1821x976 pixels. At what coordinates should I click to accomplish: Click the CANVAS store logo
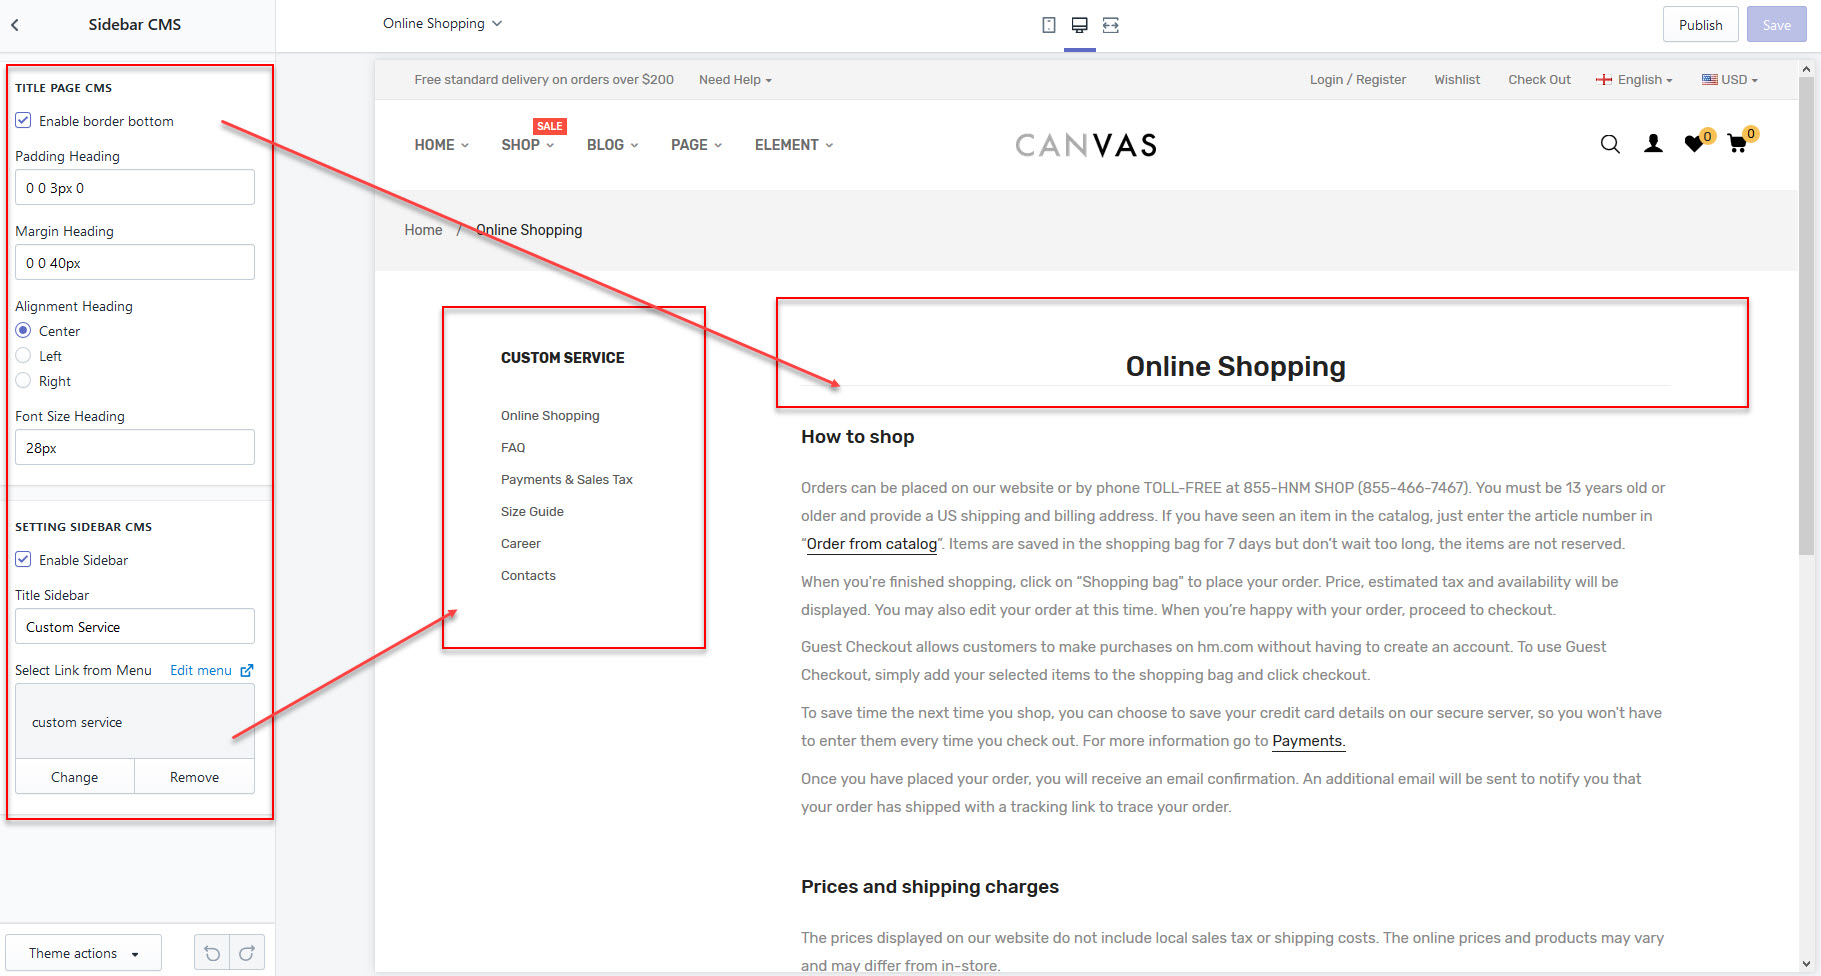(x=1086, y=146)
